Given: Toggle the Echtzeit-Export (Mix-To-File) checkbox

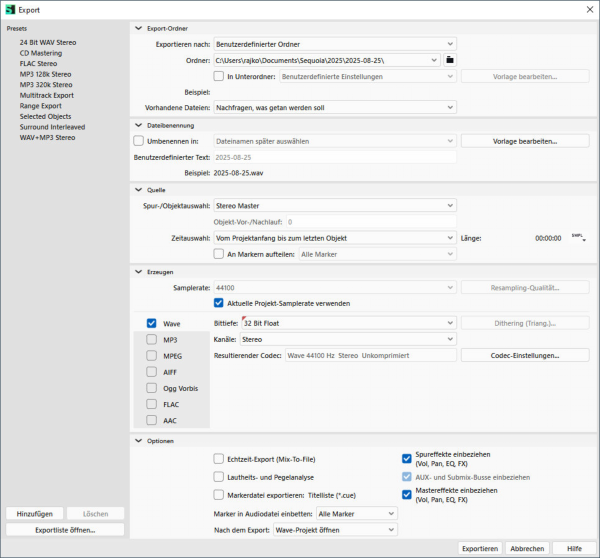Looking at the screenshot, I should click(219, 458).
